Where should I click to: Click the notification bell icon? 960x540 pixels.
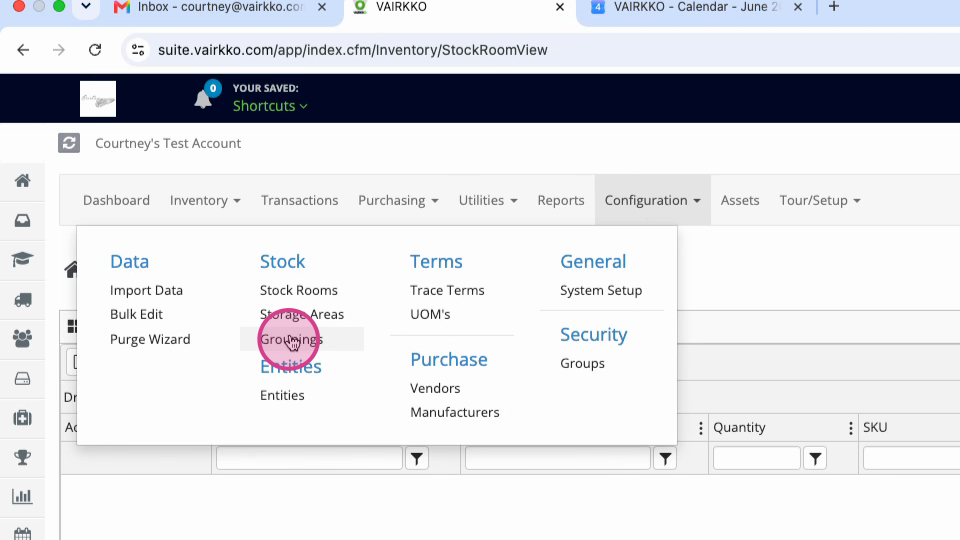coord(203,99)
